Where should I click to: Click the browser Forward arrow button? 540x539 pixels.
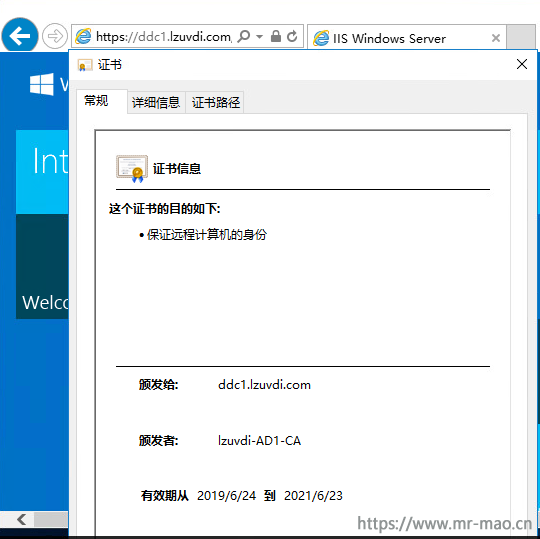pos(55,36)
